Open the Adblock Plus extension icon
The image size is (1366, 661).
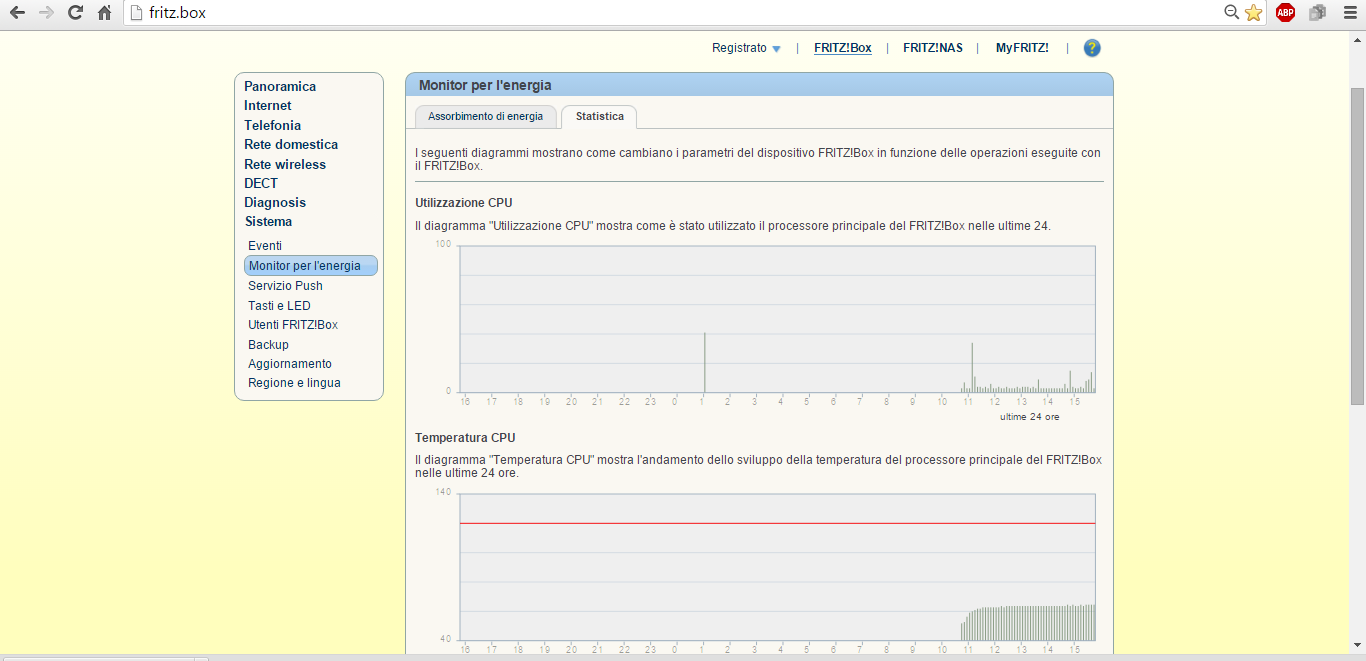click(1285, 13)
